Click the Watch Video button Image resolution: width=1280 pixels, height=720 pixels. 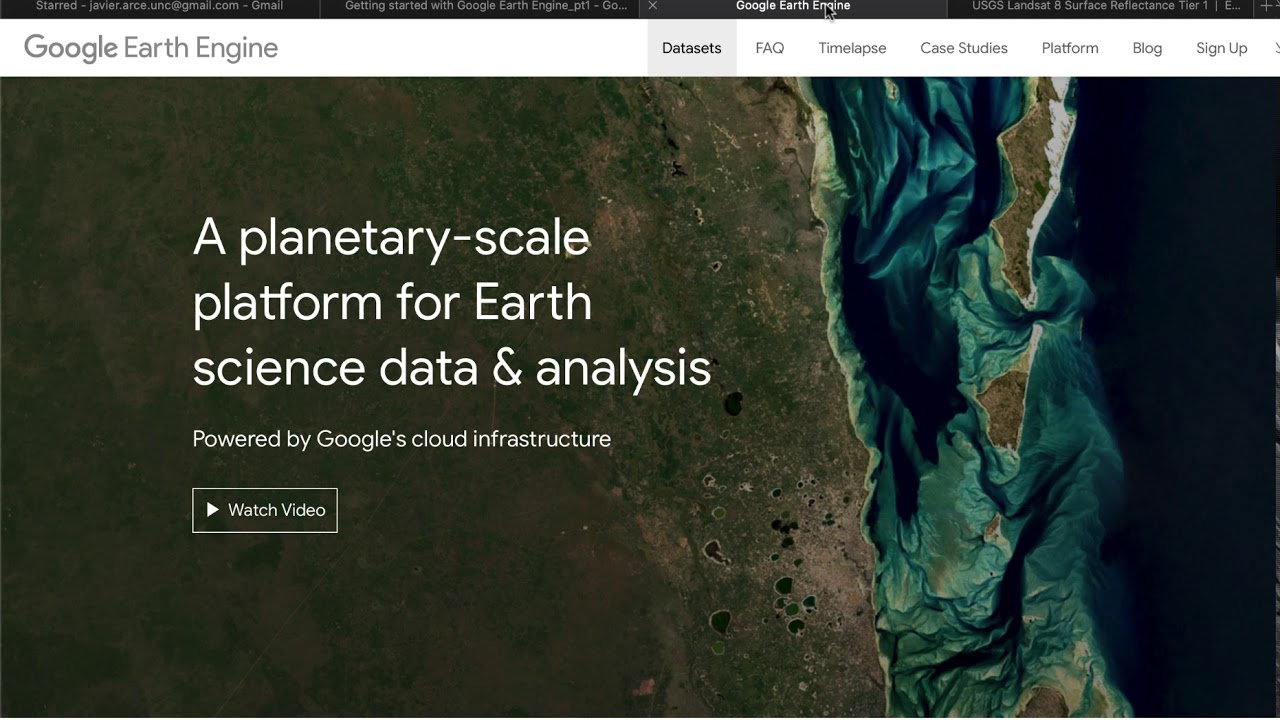[265, 510]
